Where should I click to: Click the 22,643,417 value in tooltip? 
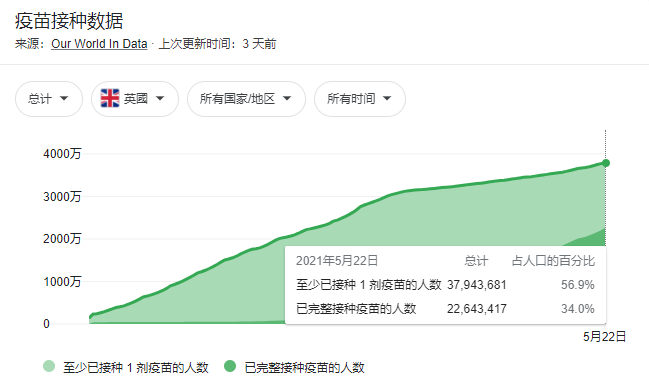tap(476, 309)
